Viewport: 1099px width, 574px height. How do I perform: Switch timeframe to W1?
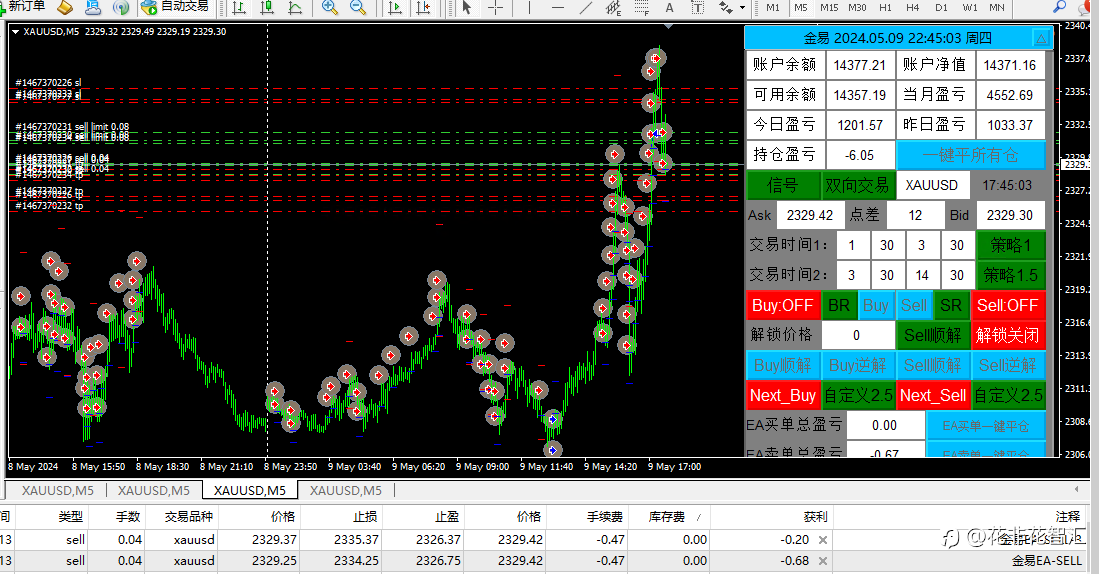coord(970,8)
